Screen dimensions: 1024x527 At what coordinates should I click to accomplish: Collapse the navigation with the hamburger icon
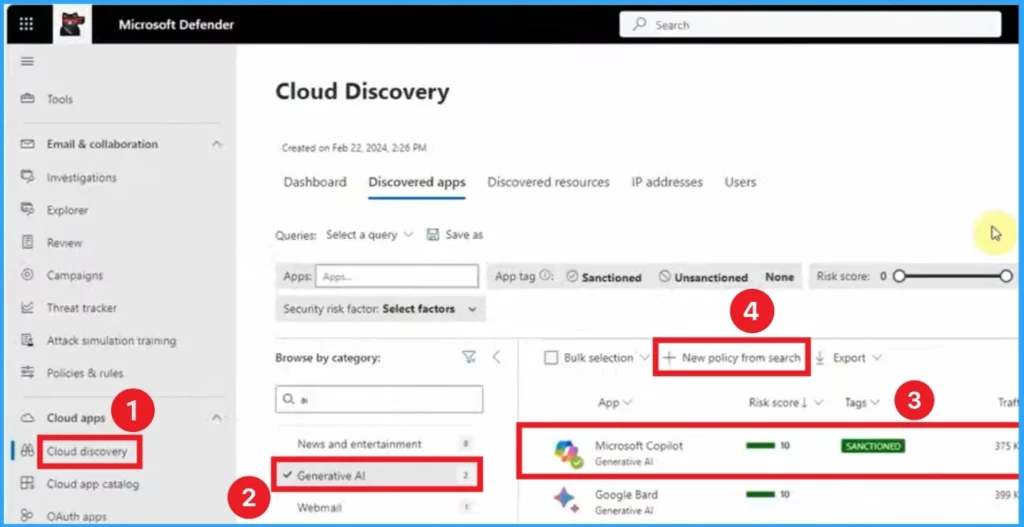(27, 62)
